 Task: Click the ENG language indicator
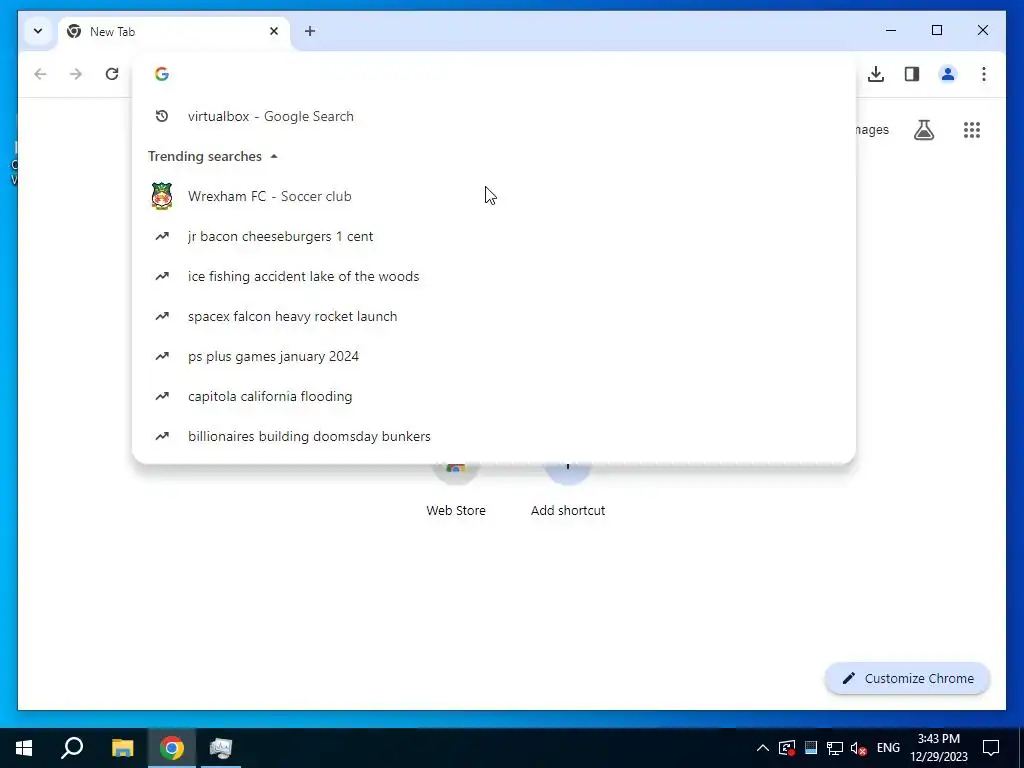[x=888, y=748]
